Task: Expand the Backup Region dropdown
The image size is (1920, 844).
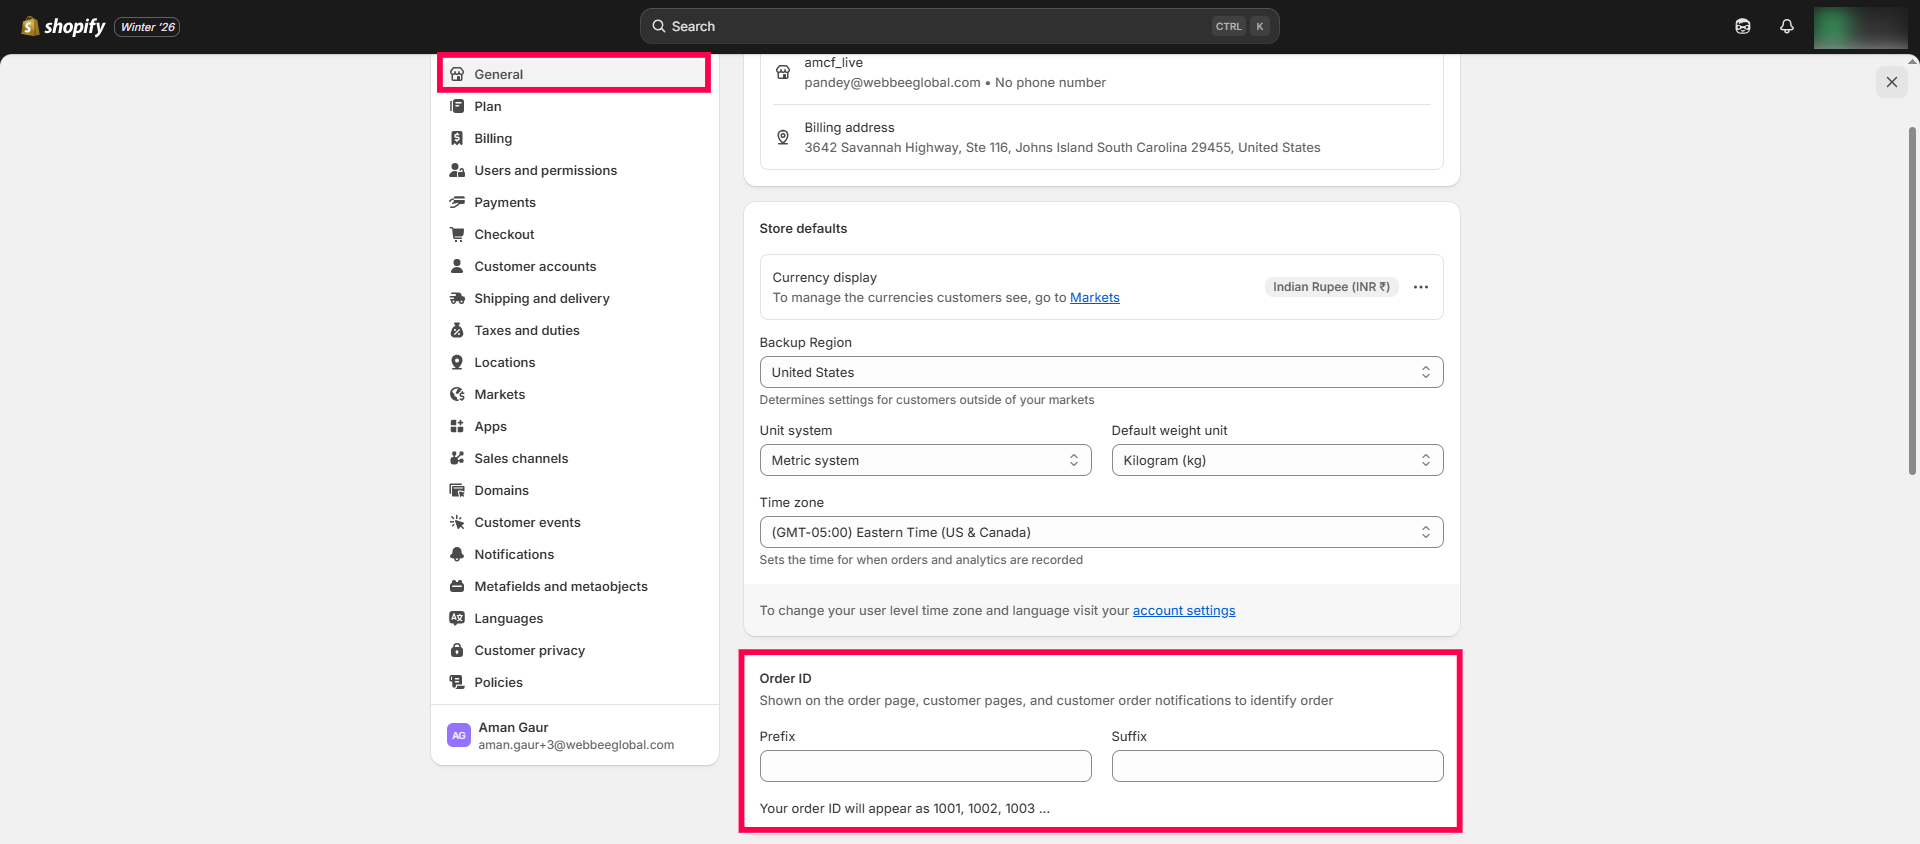Action: pos(1100,372)
